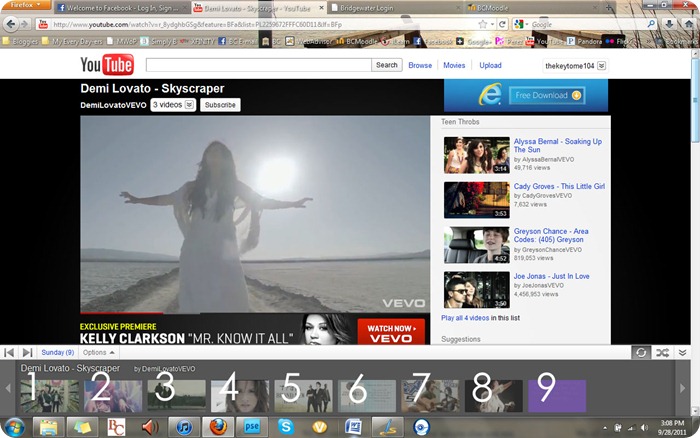The width and height of the screenshot is (700, 438).
Task: Open Cady Groves - This Little Girl
Action: tap(559, 186)
